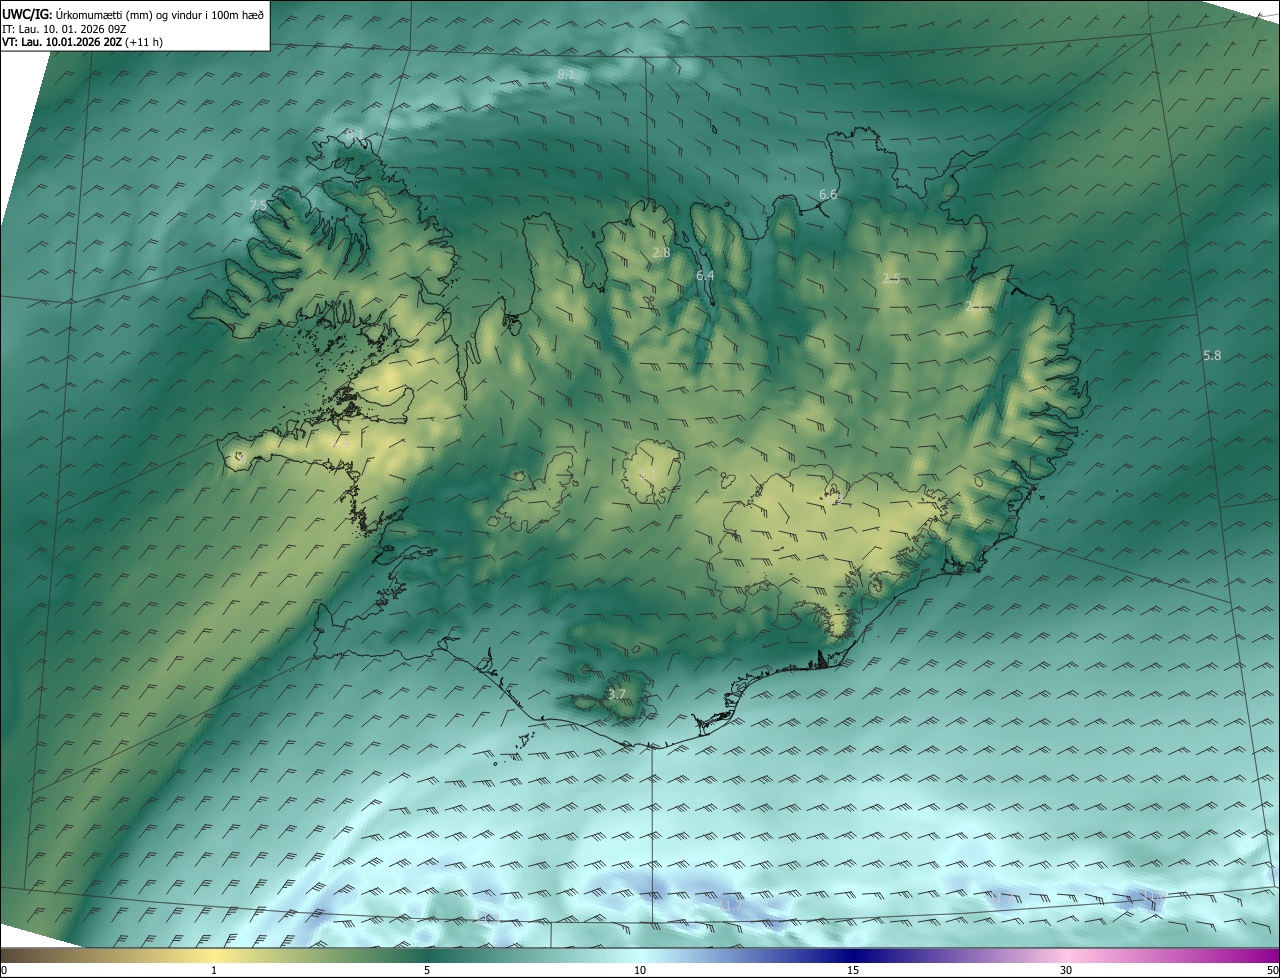
Task: Click the 7.5 value off the Westfjords
Action: pyautogui.click(x=258, y=205)
